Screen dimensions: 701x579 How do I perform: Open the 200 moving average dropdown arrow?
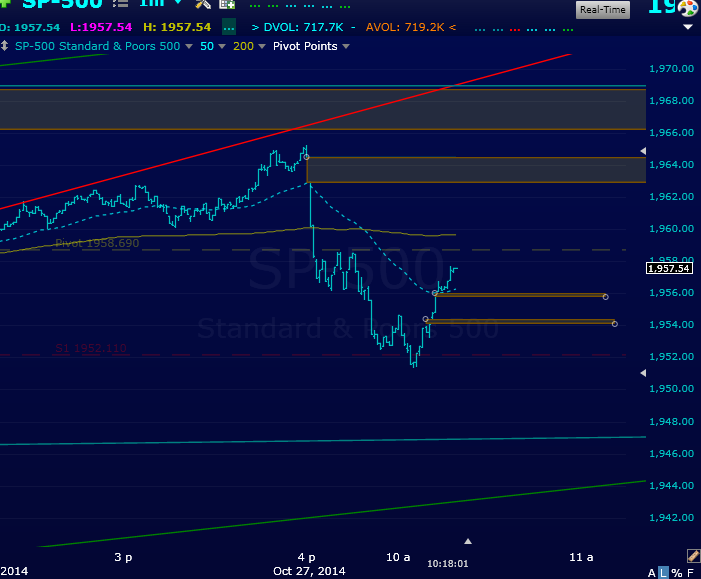click(262, 46)
